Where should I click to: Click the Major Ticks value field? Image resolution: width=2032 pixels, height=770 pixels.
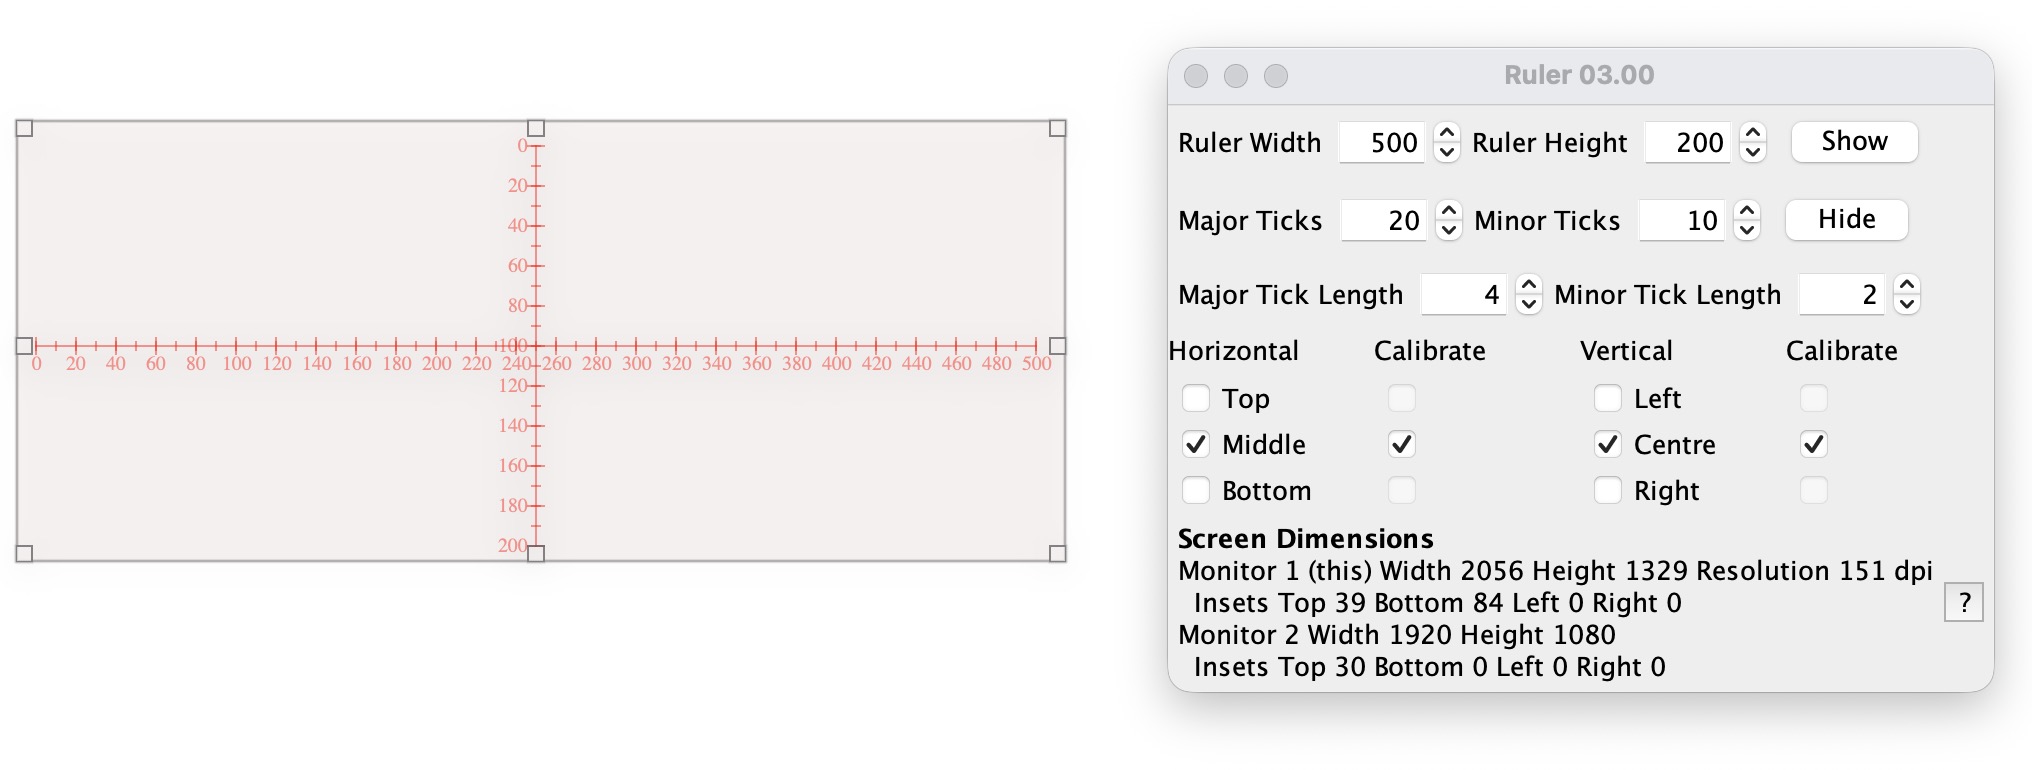[1384, 220]
